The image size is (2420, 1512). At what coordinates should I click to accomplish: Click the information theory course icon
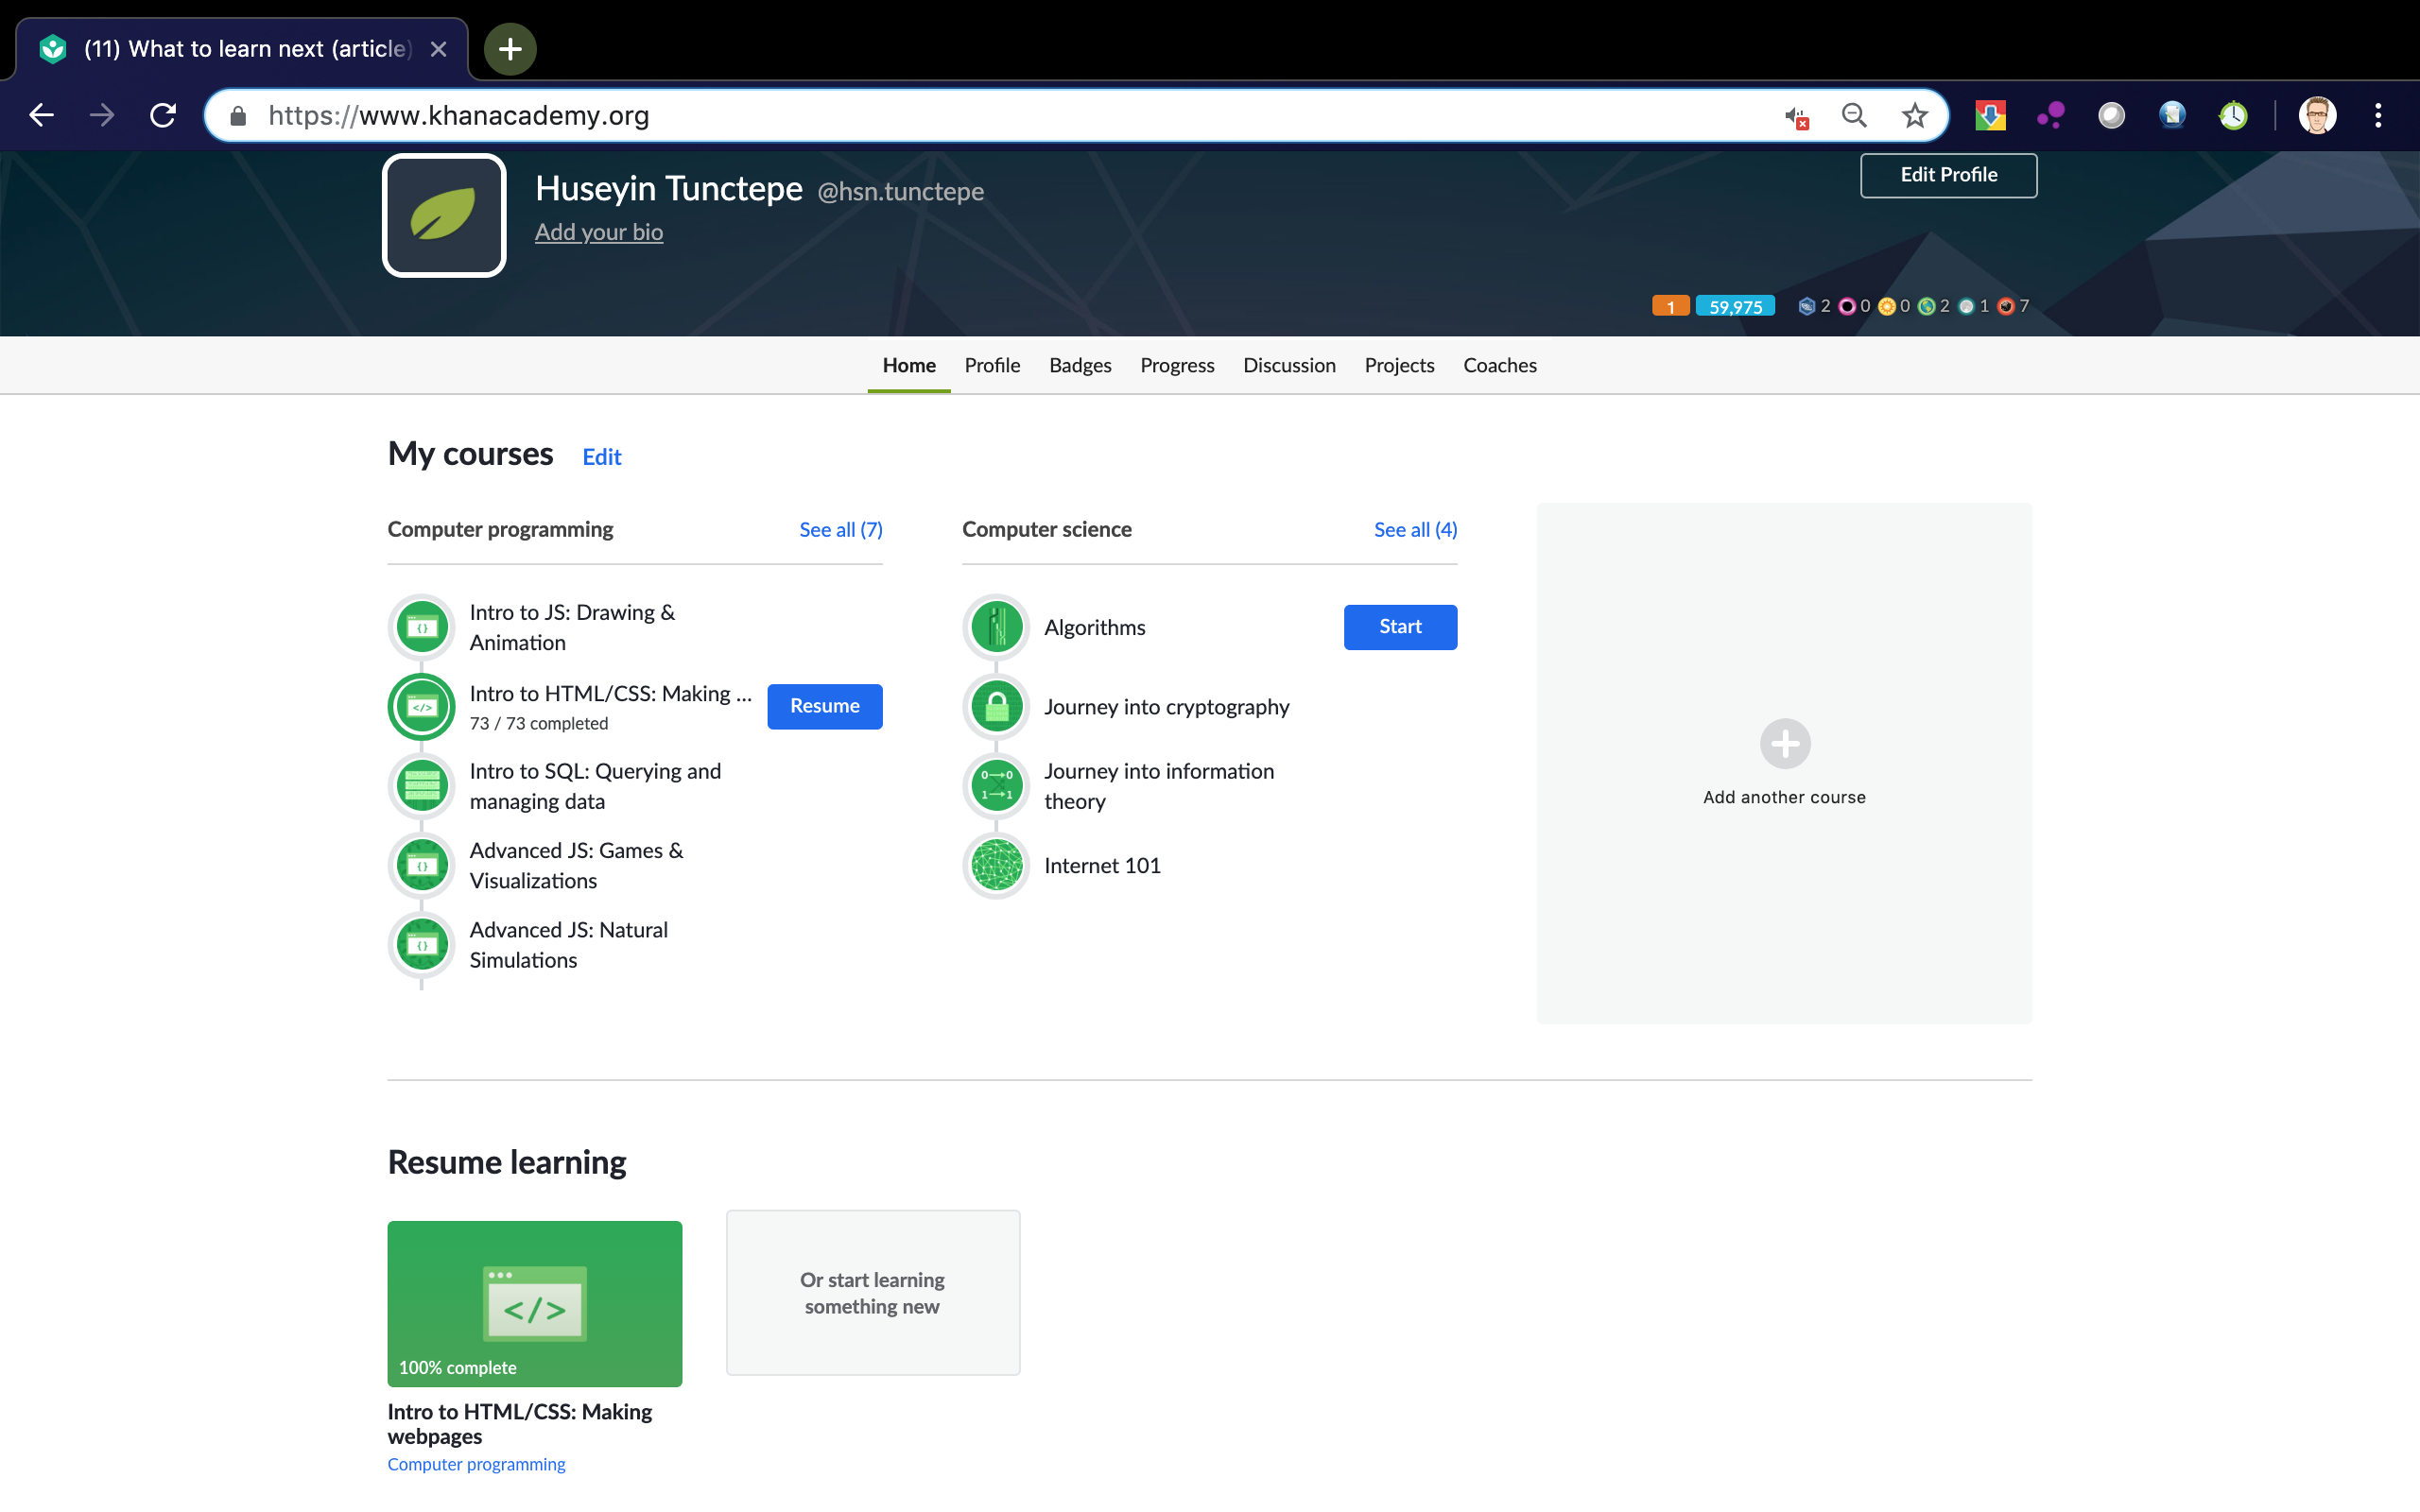tap(996, 786)
